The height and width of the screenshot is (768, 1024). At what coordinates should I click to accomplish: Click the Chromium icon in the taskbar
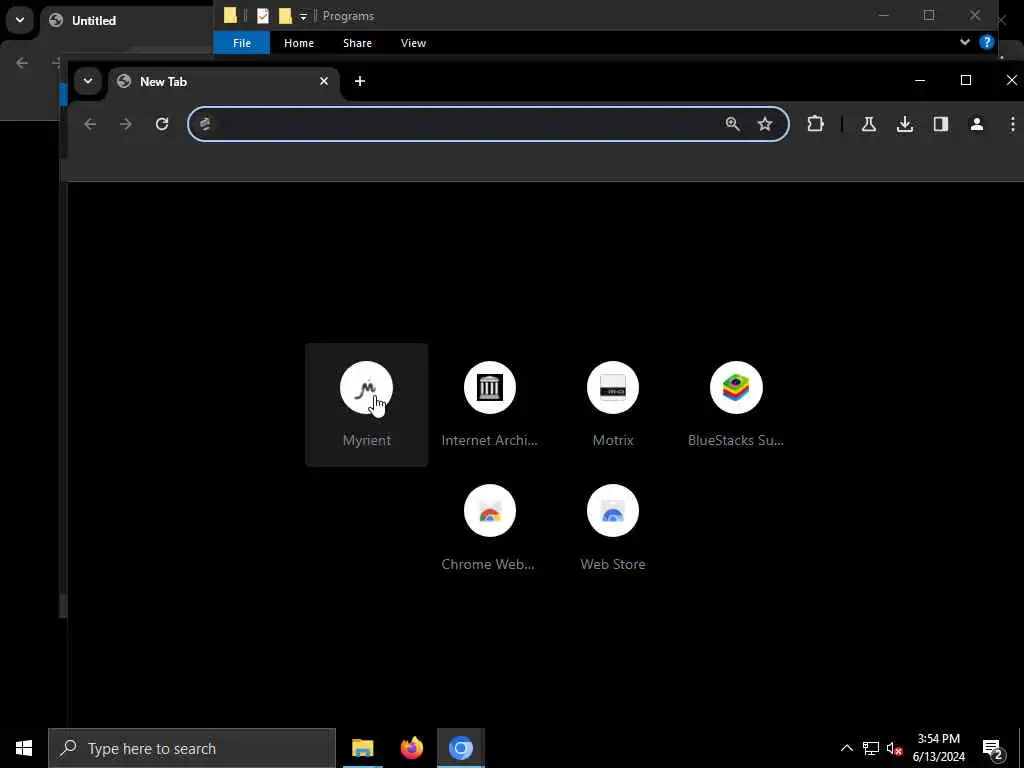460,748
